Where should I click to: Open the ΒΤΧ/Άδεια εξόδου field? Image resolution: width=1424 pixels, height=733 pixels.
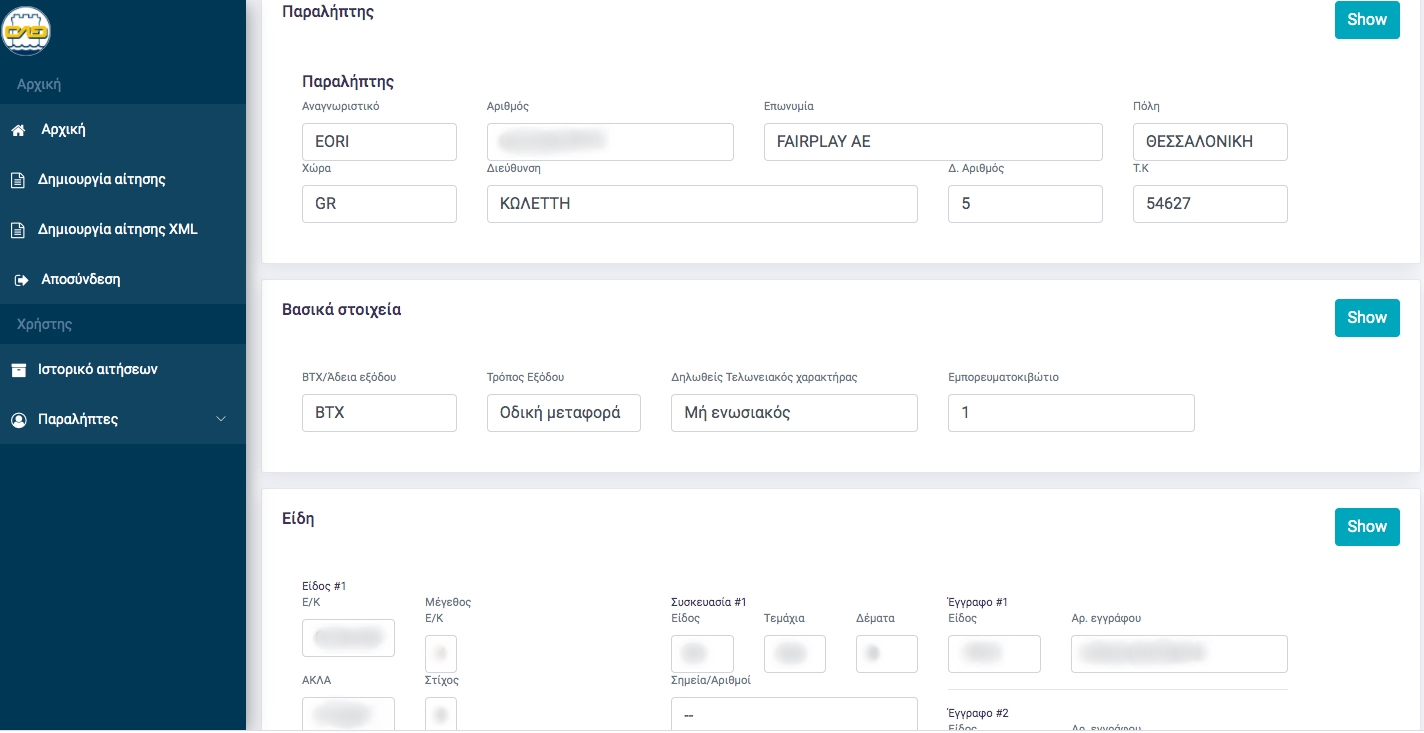pos(379,412)
